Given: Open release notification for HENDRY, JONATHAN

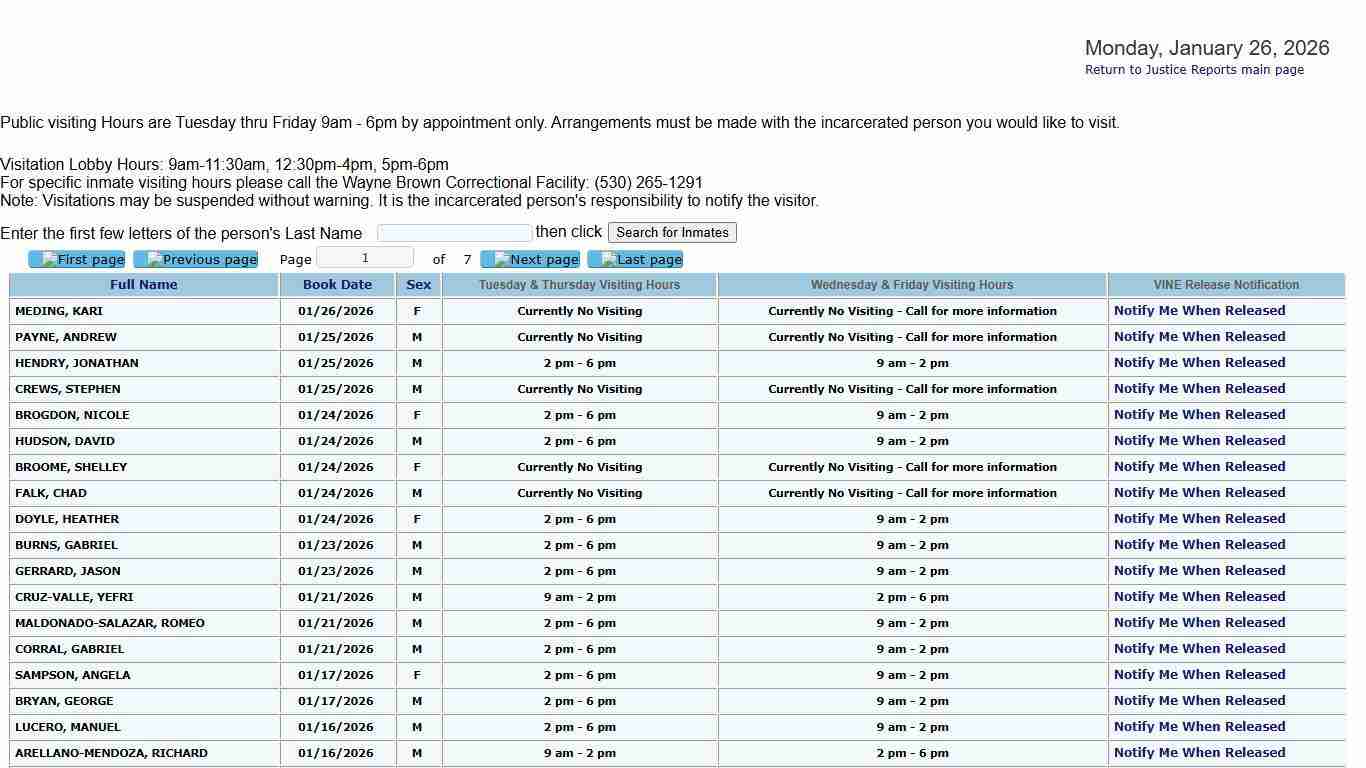Looking at the screenshot, I should pyautogui.click(x=1199, y=363).
